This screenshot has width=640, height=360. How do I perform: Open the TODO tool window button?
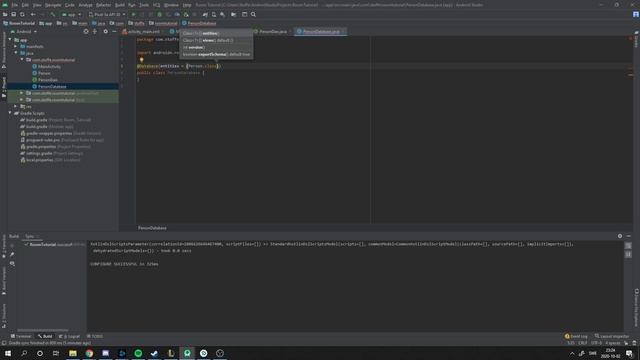[x=95, y=336]
